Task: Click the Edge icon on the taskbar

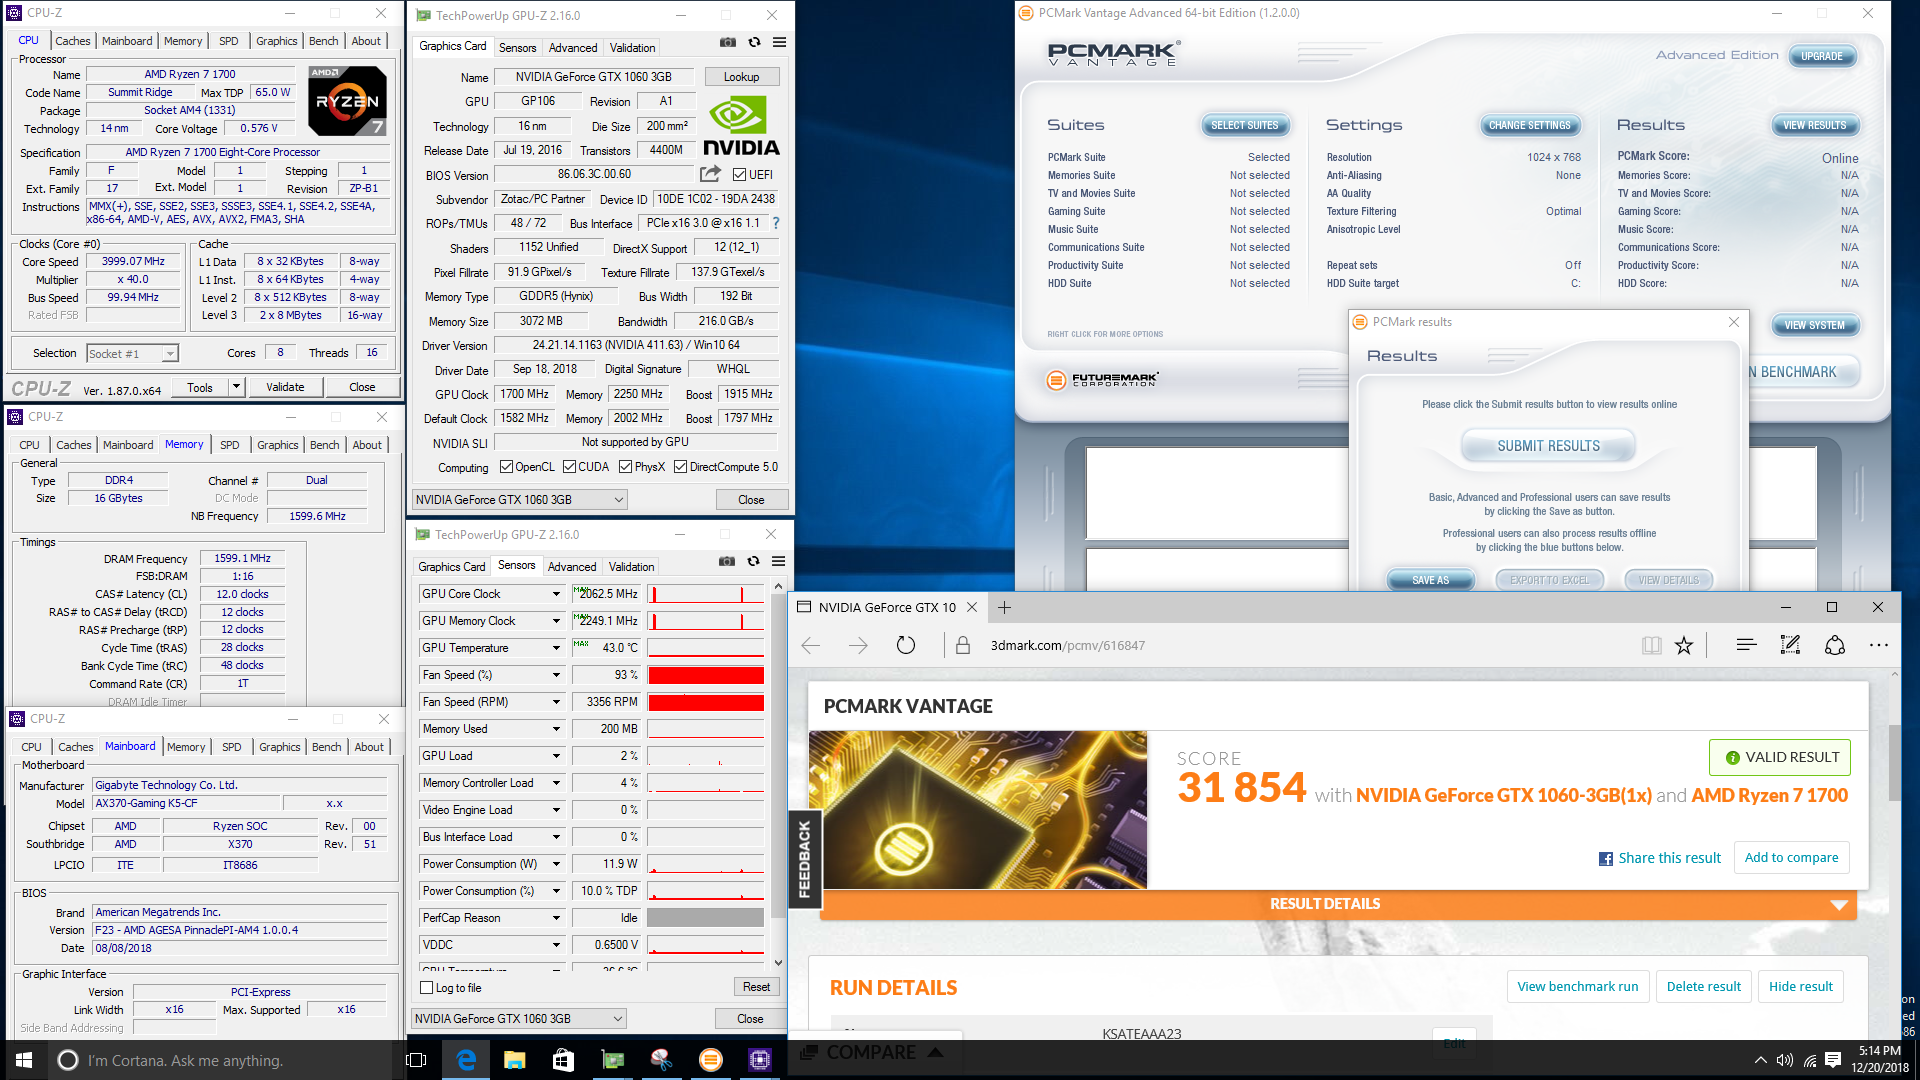Action: (466, 1060)
